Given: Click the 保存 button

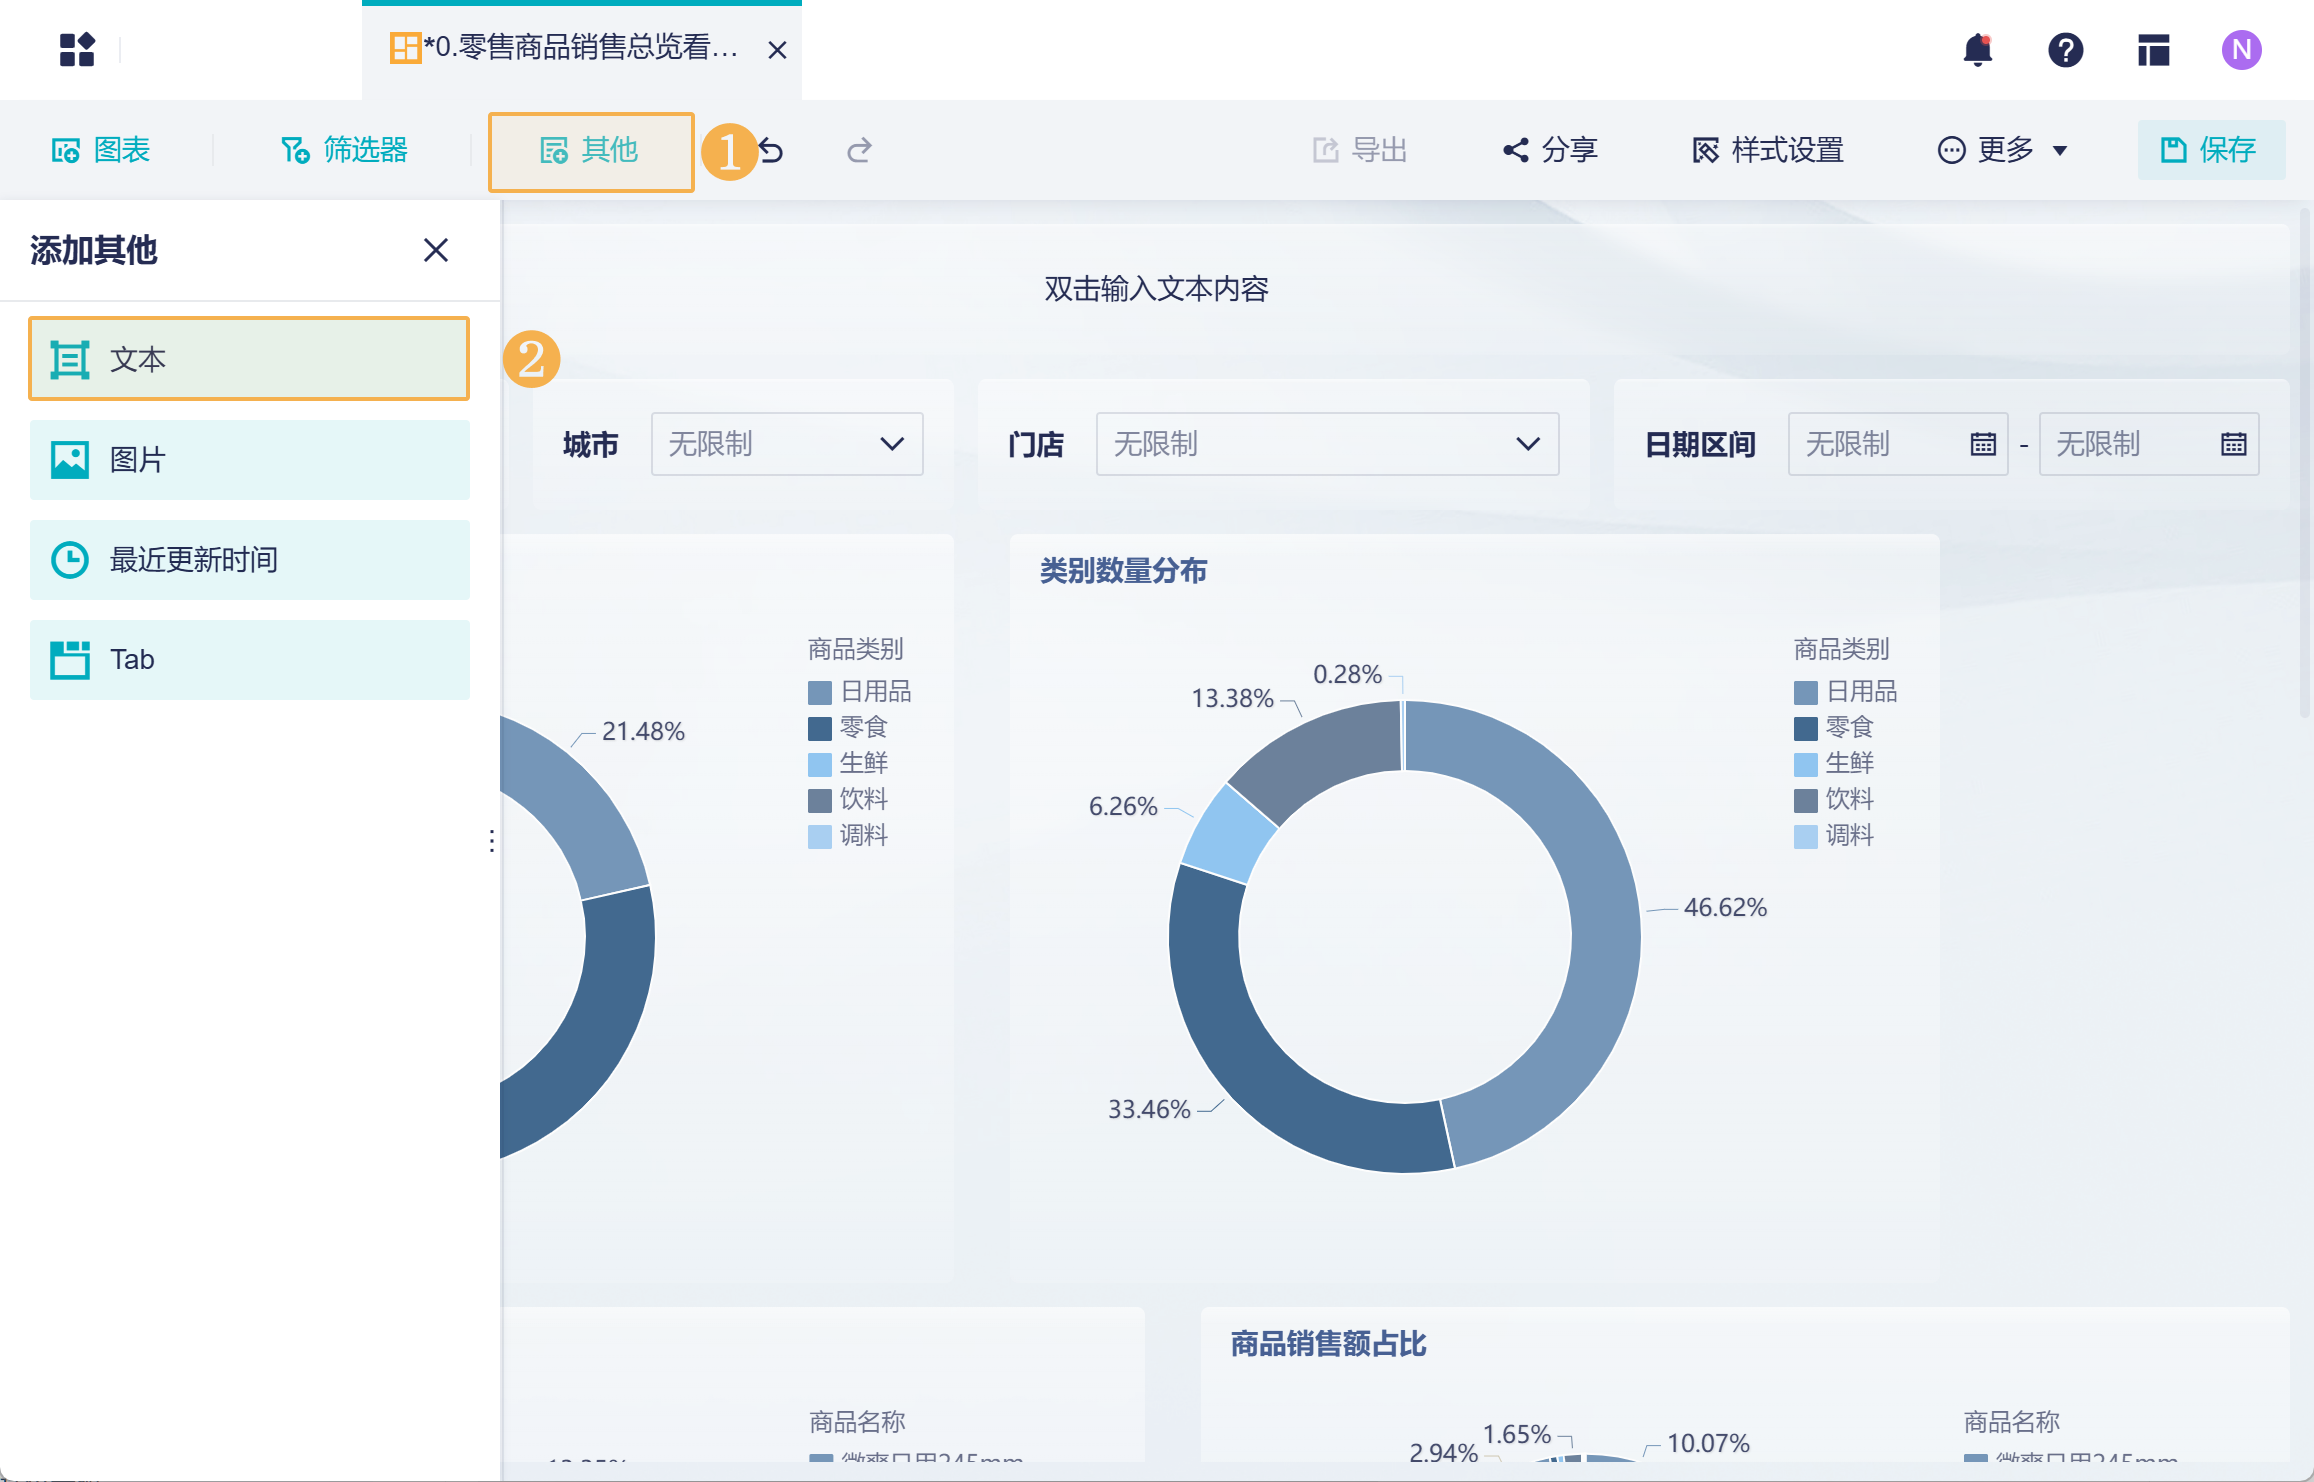Looking at the screenshot, I should [2210, 150].
